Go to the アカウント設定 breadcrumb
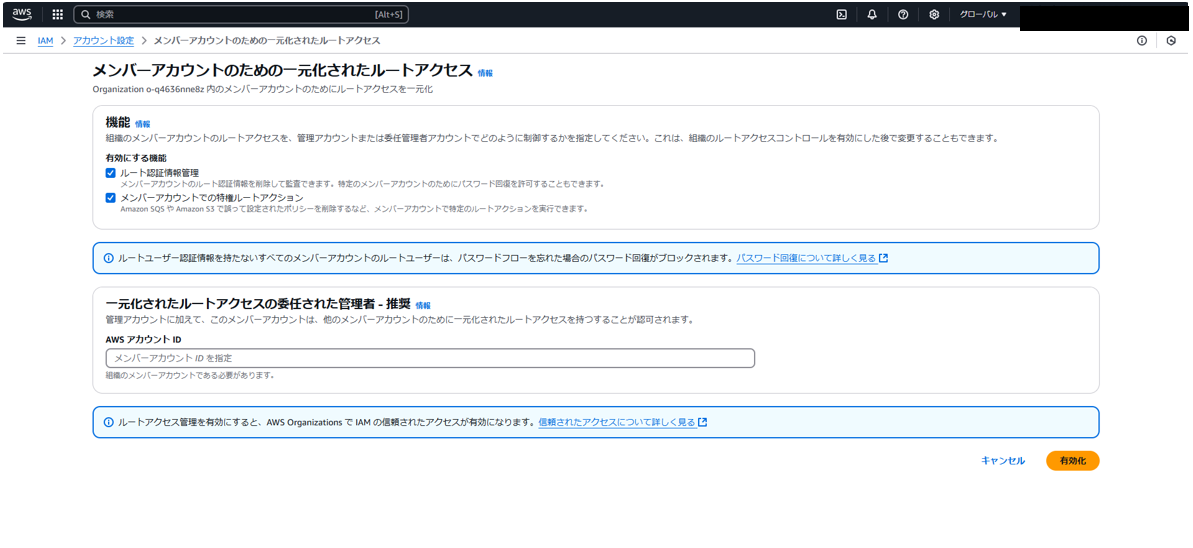The width and height of the screenshot is (1193, 548). click(103, 40)
